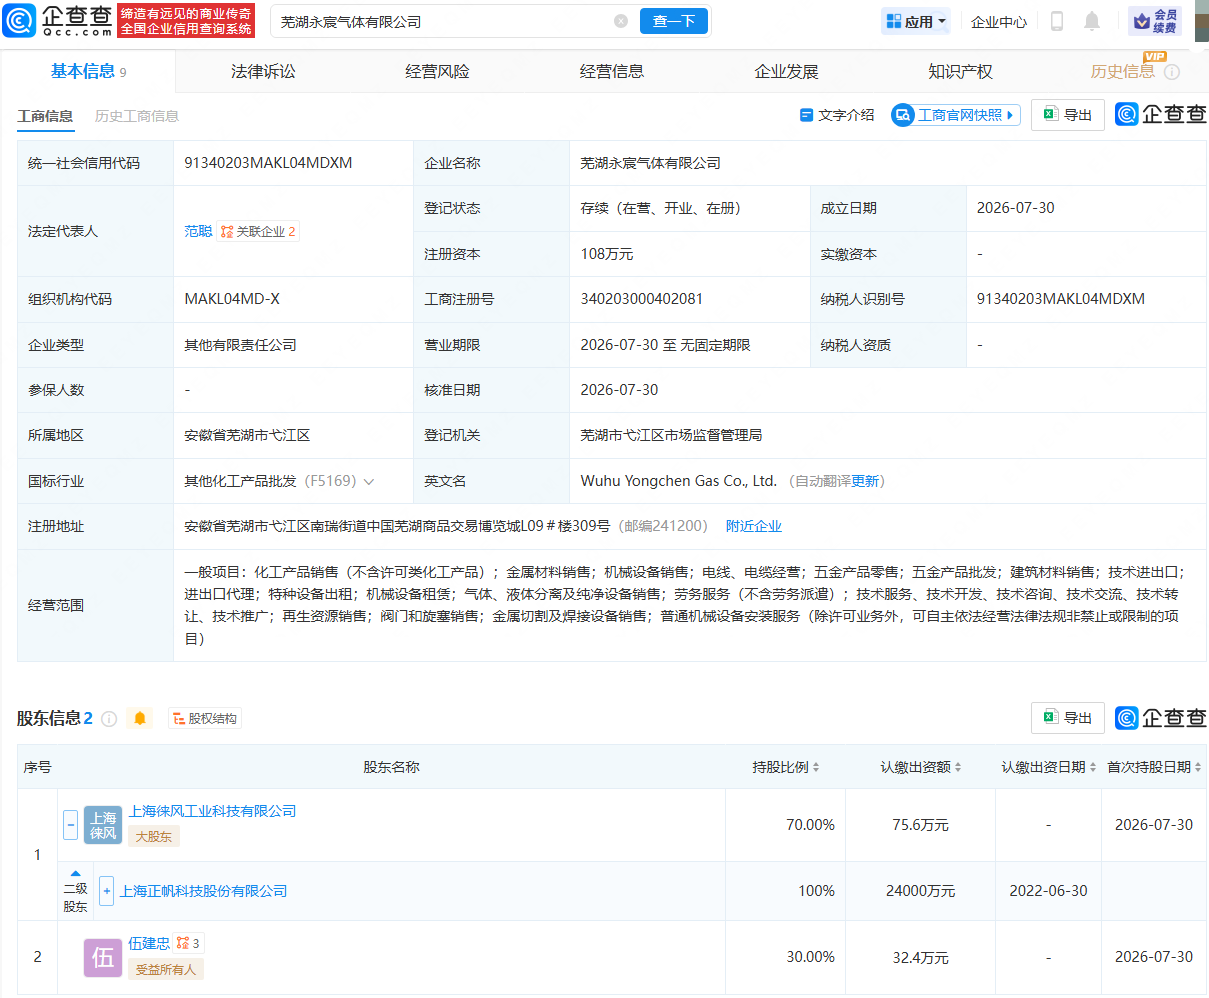Click 32.4万元 contribution value
Viewport: 1209px width, 998px height.
point(921,957)
